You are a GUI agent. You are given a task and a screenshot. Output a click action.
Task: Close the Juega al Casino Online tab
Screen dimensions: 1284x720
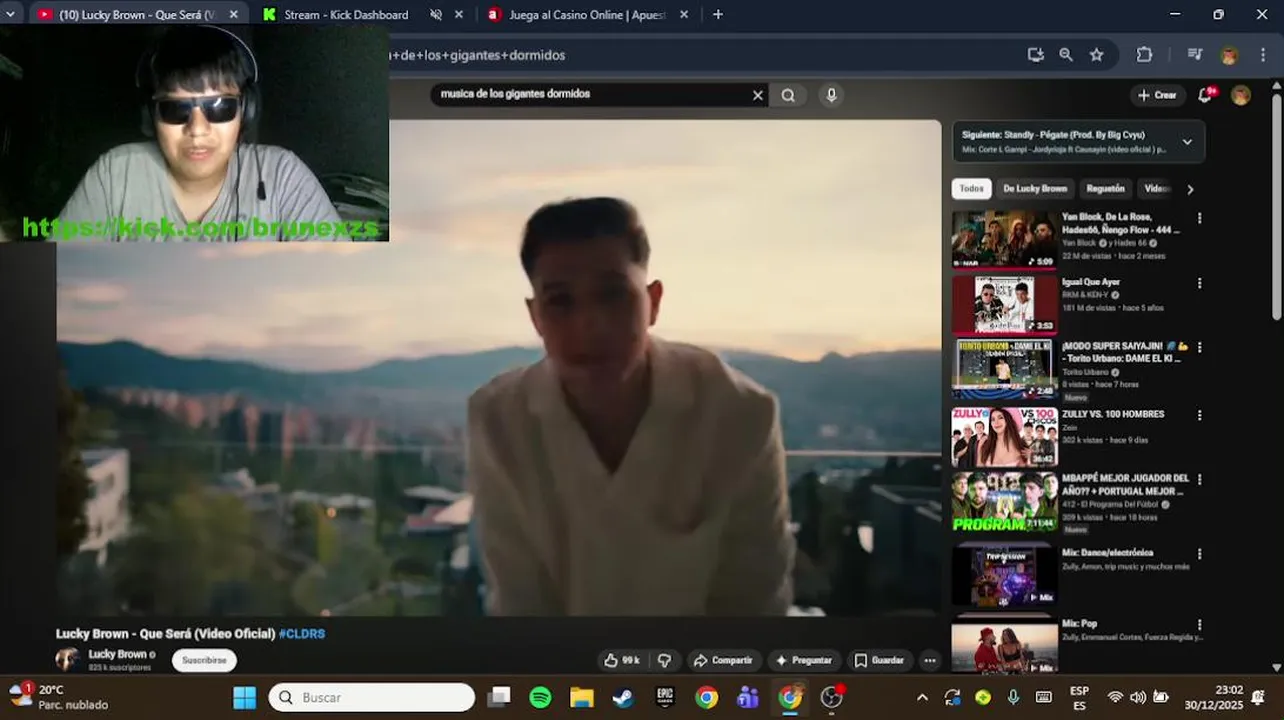coord(684,15)
